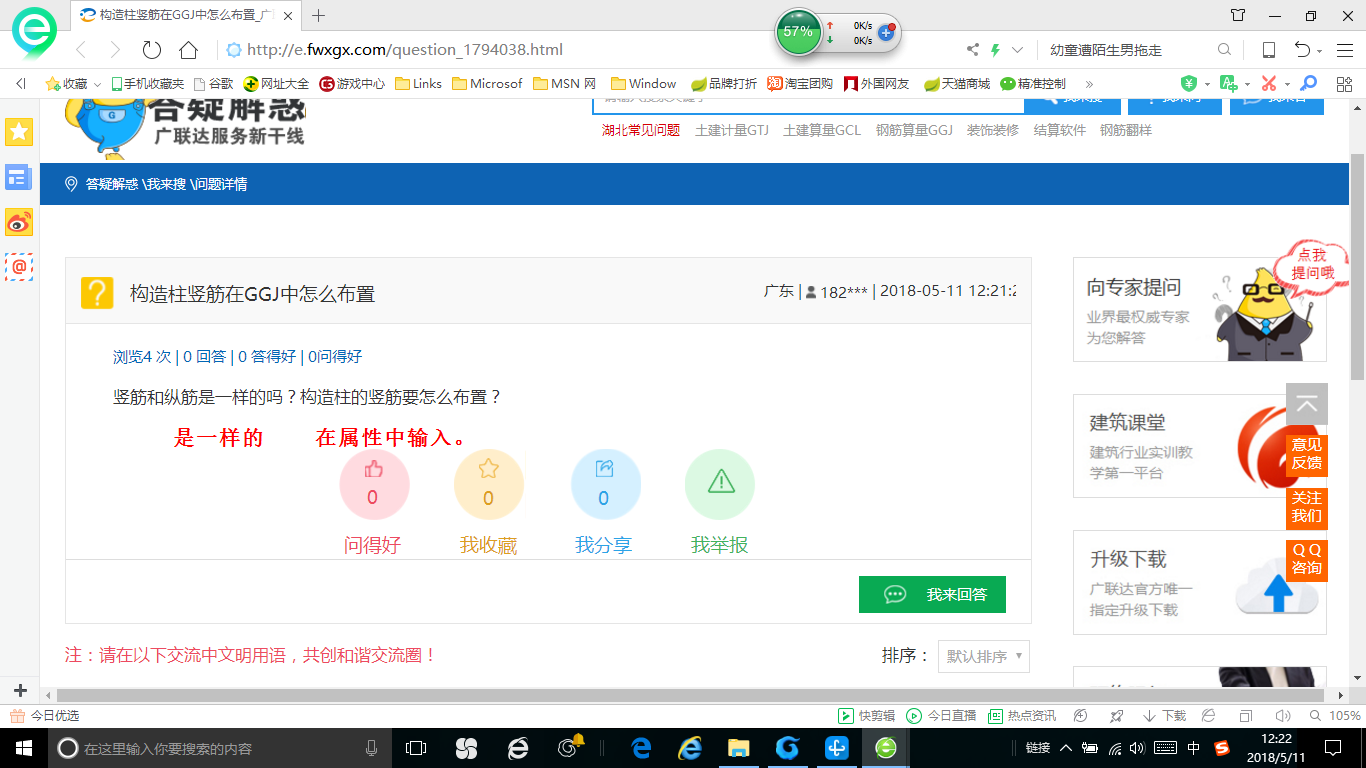Image resolution: width=1366 pixels, height=768 pixels.
Task: Add a new sidebar app plus icon
Action: tap(19, 691)
